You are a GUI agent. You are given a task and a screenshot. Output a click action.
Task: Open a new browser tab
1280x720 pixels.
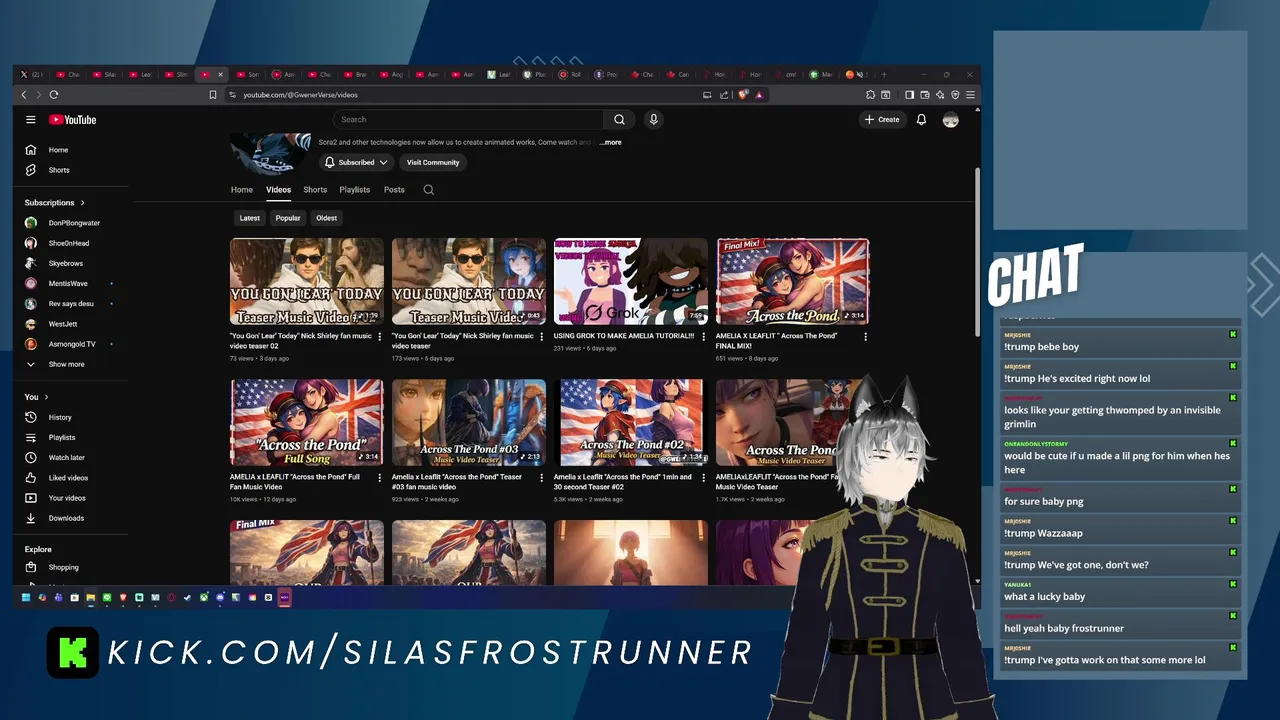coord(883,74)
